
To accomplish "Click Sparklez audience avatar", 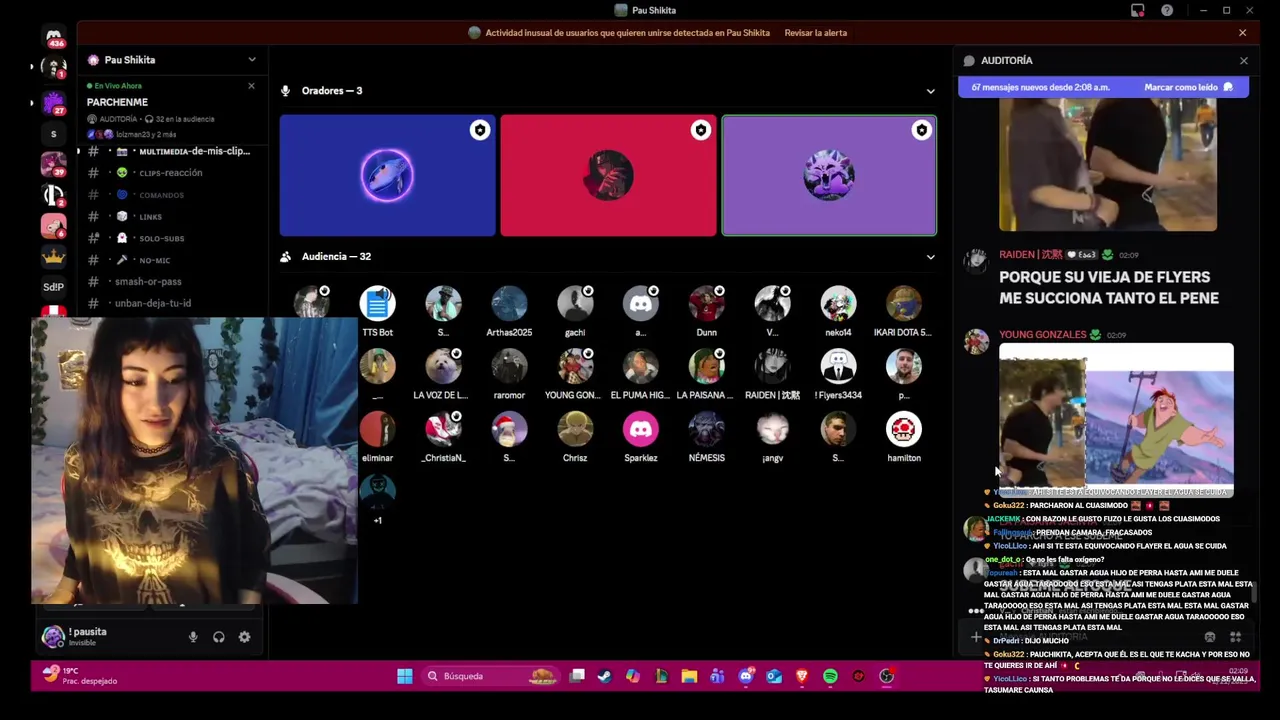I will pos(641,430).
